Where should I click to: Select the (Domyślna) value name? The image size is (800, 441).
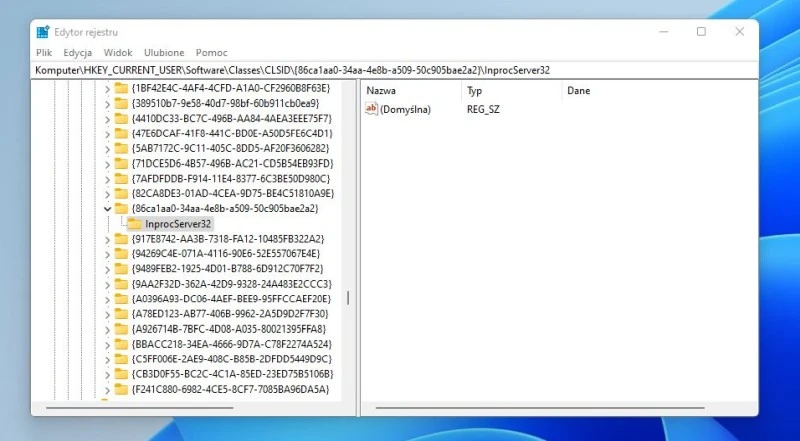(x=406, y=109)
